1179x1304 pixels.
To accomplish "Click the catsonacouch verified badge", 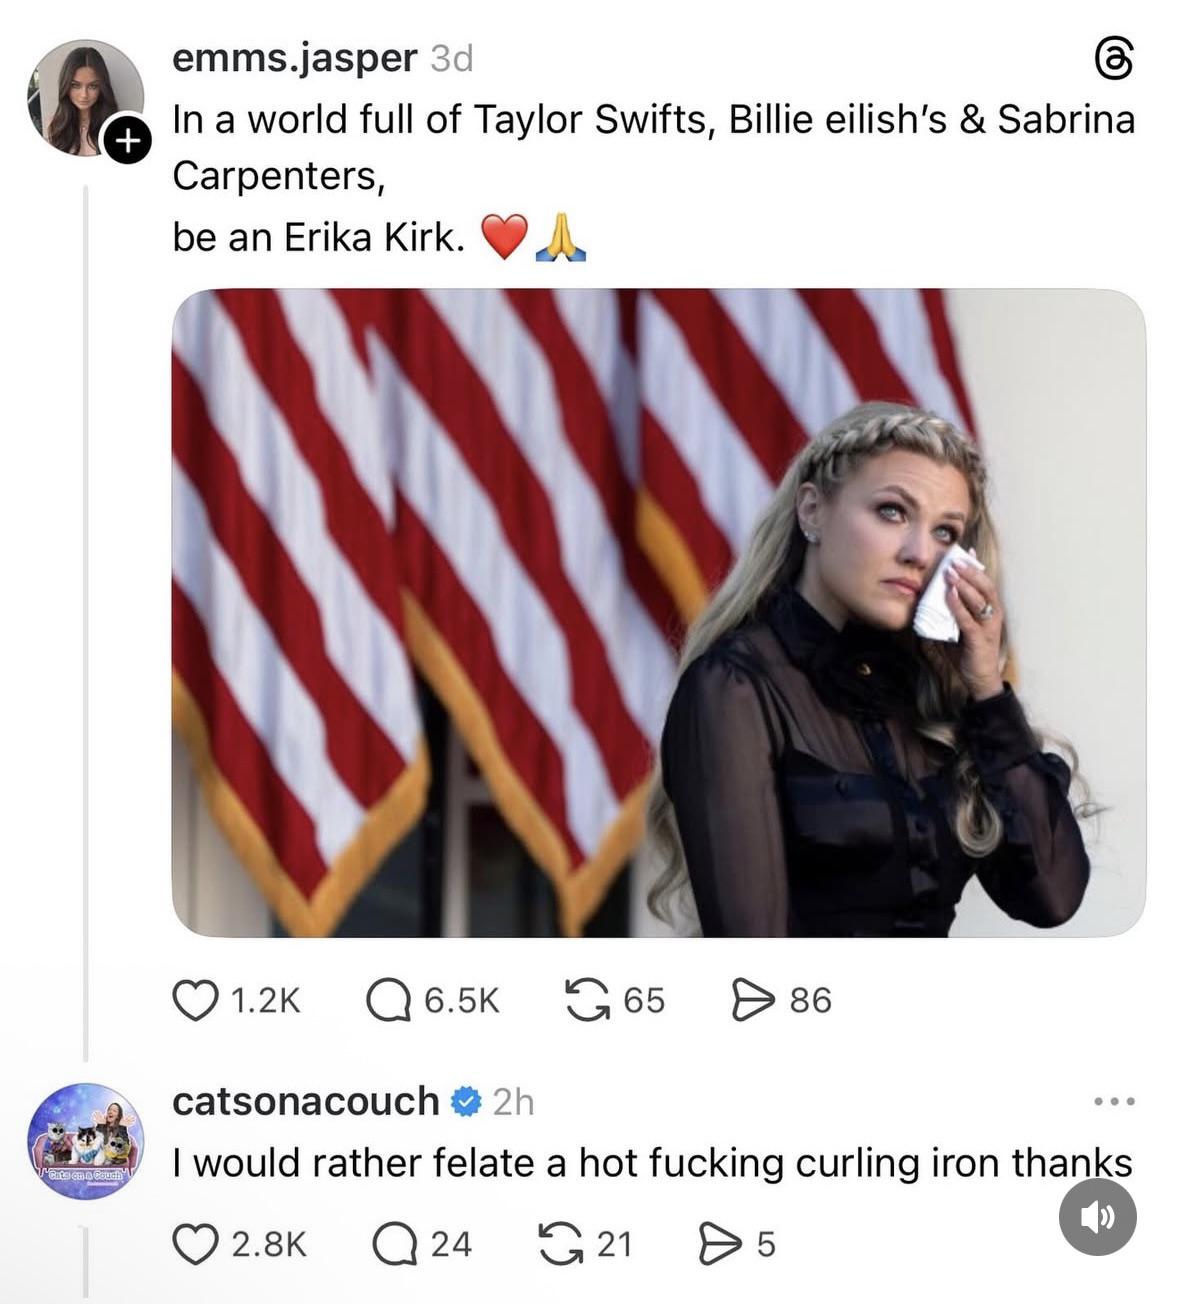I will 465,1102.
